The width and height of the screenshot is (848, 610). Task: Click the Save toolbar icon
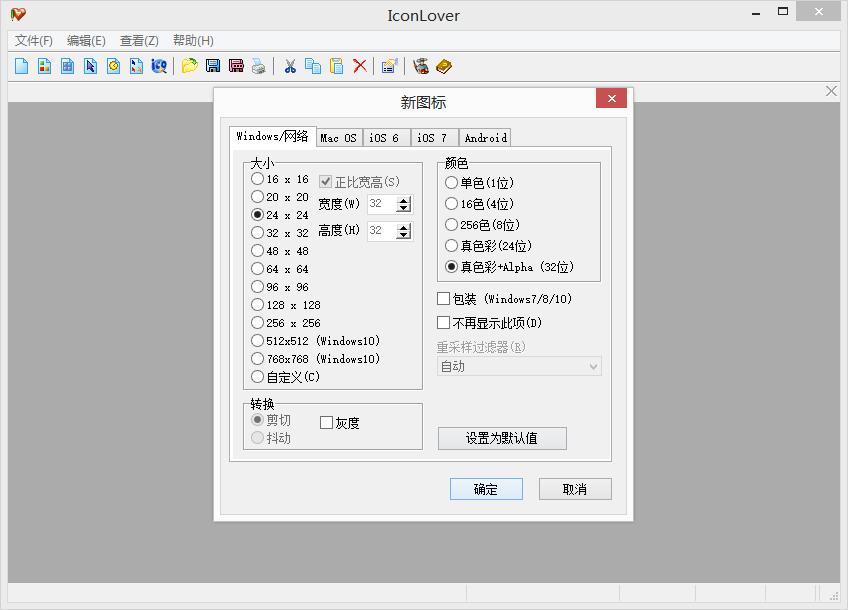pyautogui.click(x=212, y=66)
